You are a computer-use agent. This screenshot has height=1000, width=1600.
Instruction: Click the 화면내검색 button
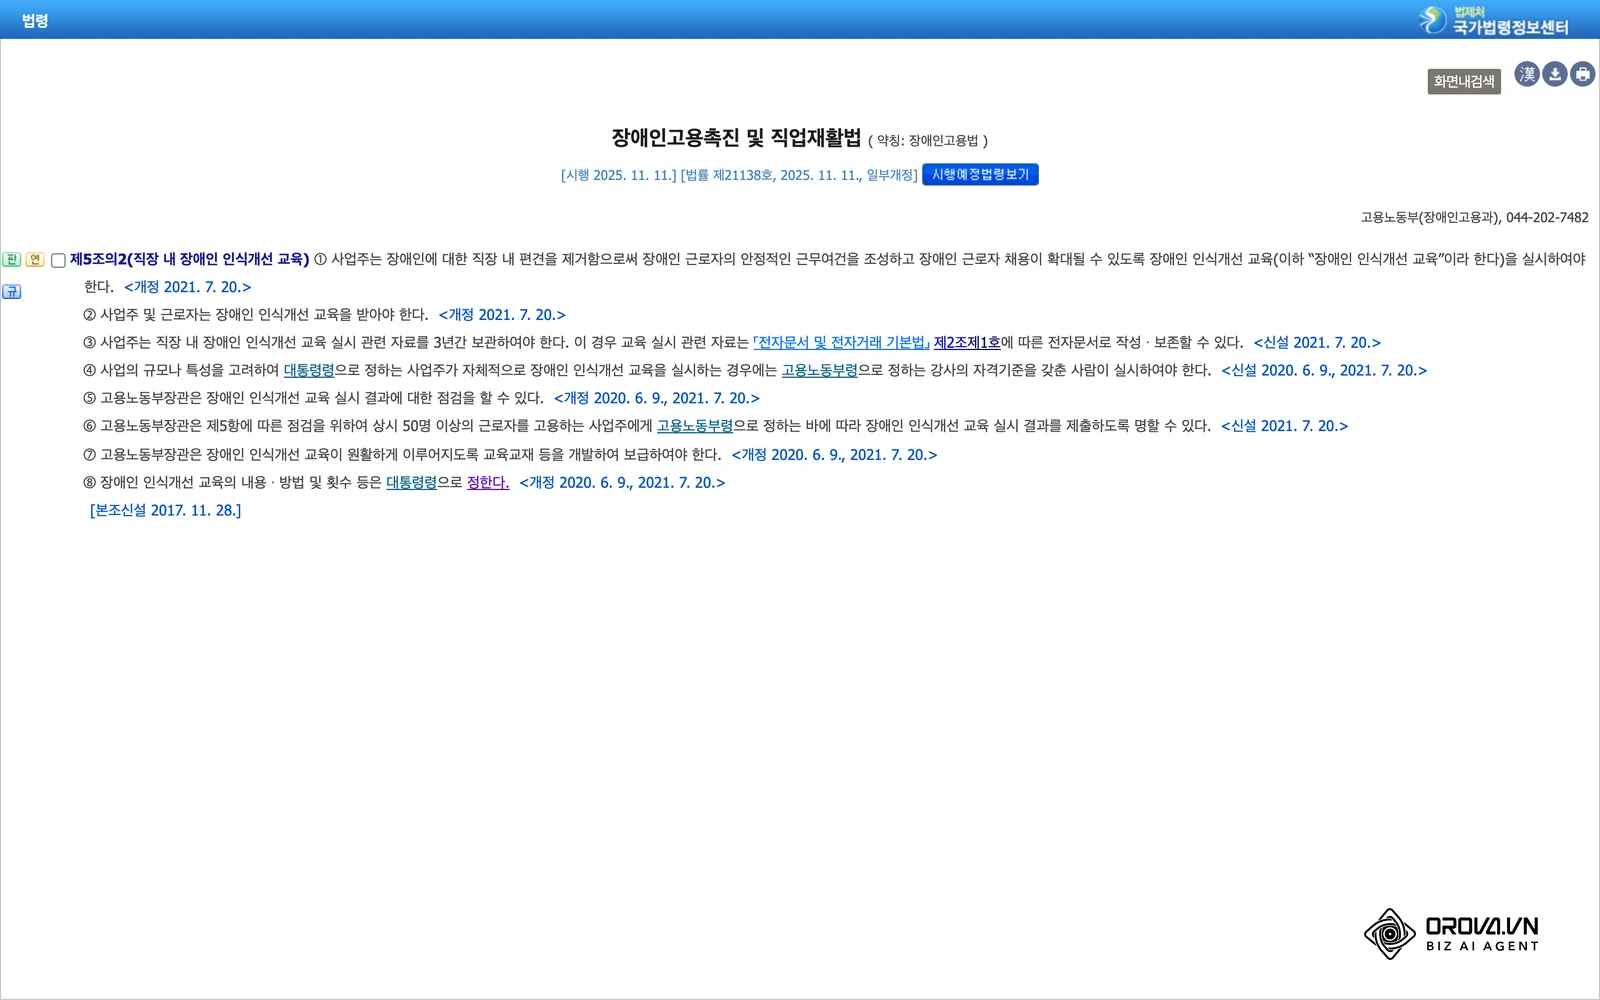(1464, 81)
